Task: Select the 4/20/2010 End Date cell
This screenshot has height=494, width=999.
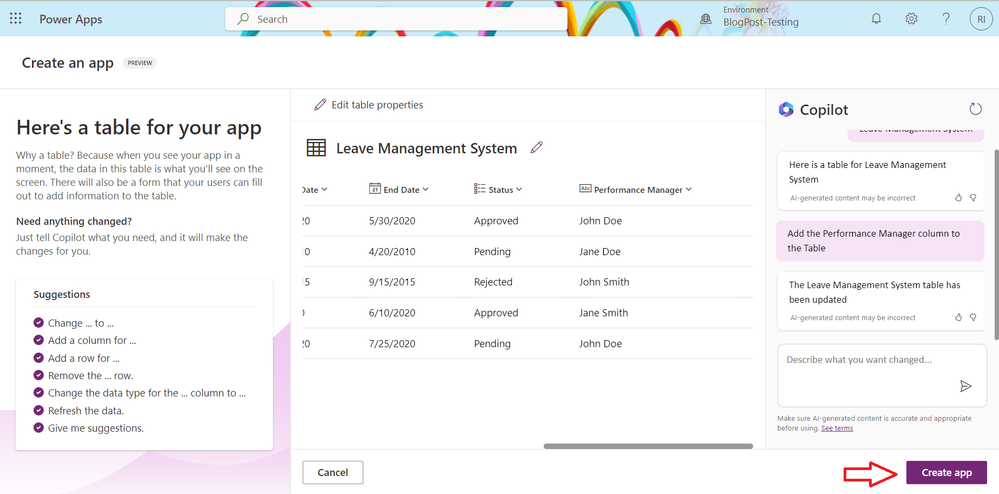Action: tap(392, 252)
